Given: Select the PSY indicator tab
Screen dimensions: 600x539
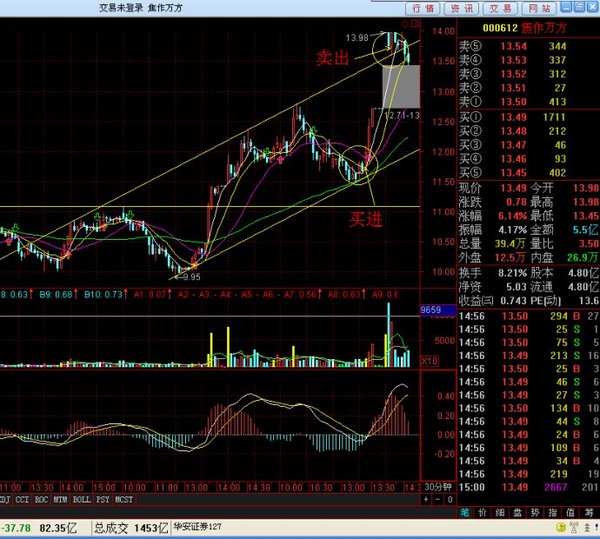Looking at the screenshot, I should pos(103,500).
